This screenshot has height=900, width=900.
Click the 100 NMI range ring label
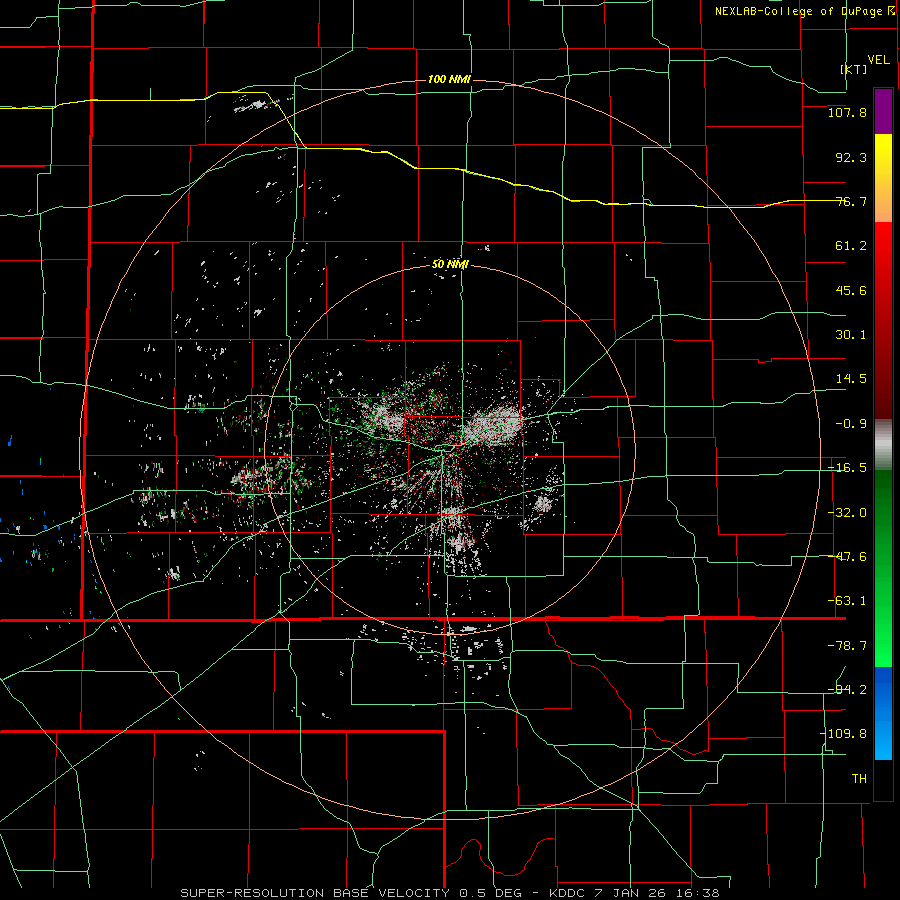(449, 79)
